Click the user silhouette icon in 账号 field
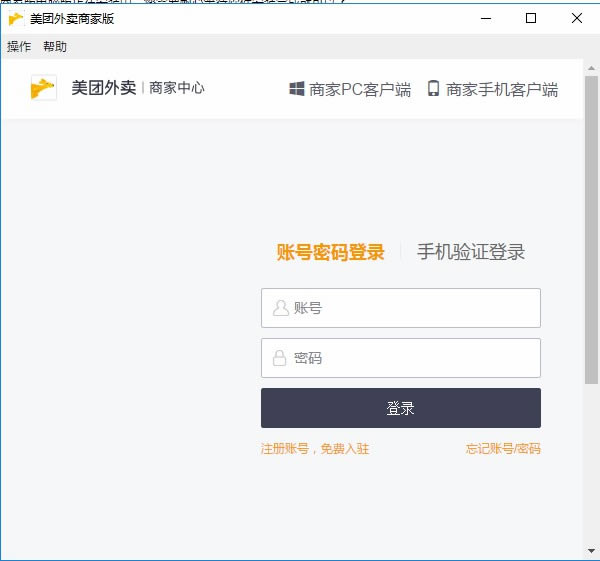Viewport: 600px width, 561px height. coord(281,308)
